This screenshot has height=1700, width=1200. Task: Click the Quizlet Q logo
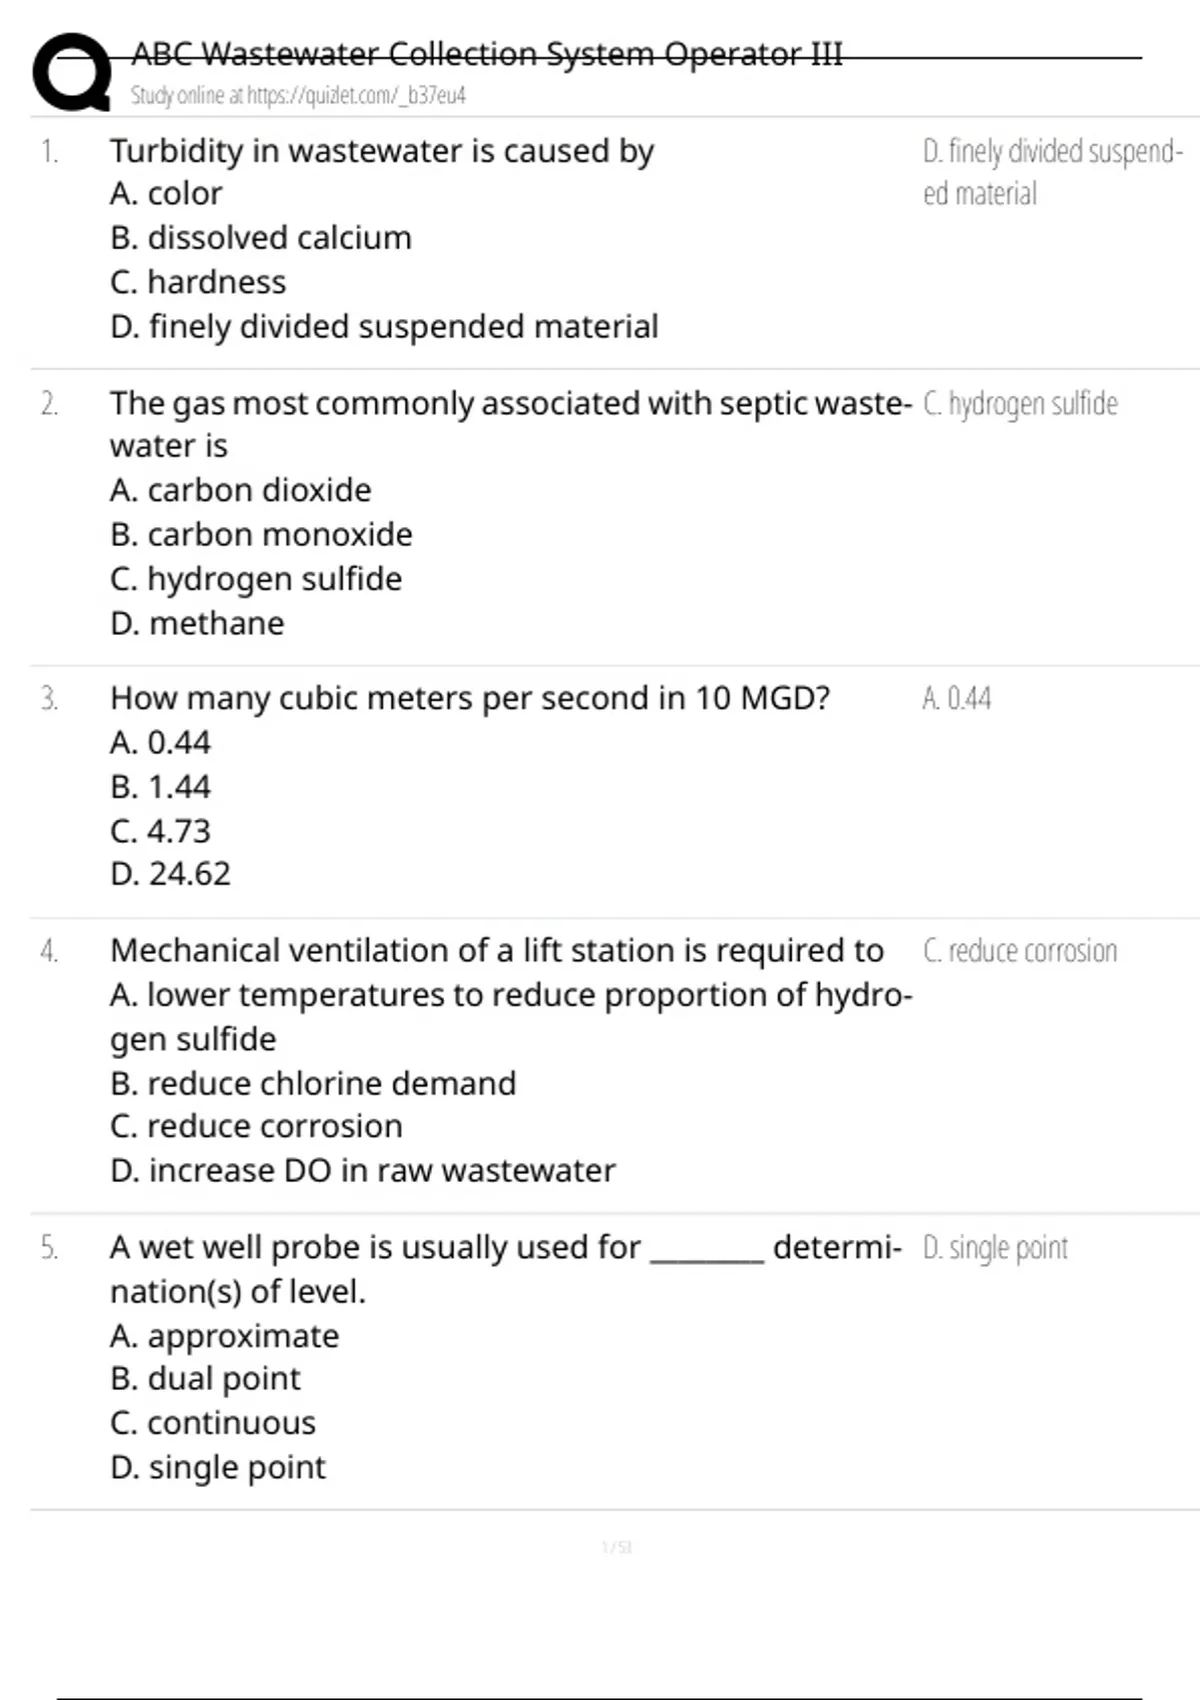click(x=72, y=72)
